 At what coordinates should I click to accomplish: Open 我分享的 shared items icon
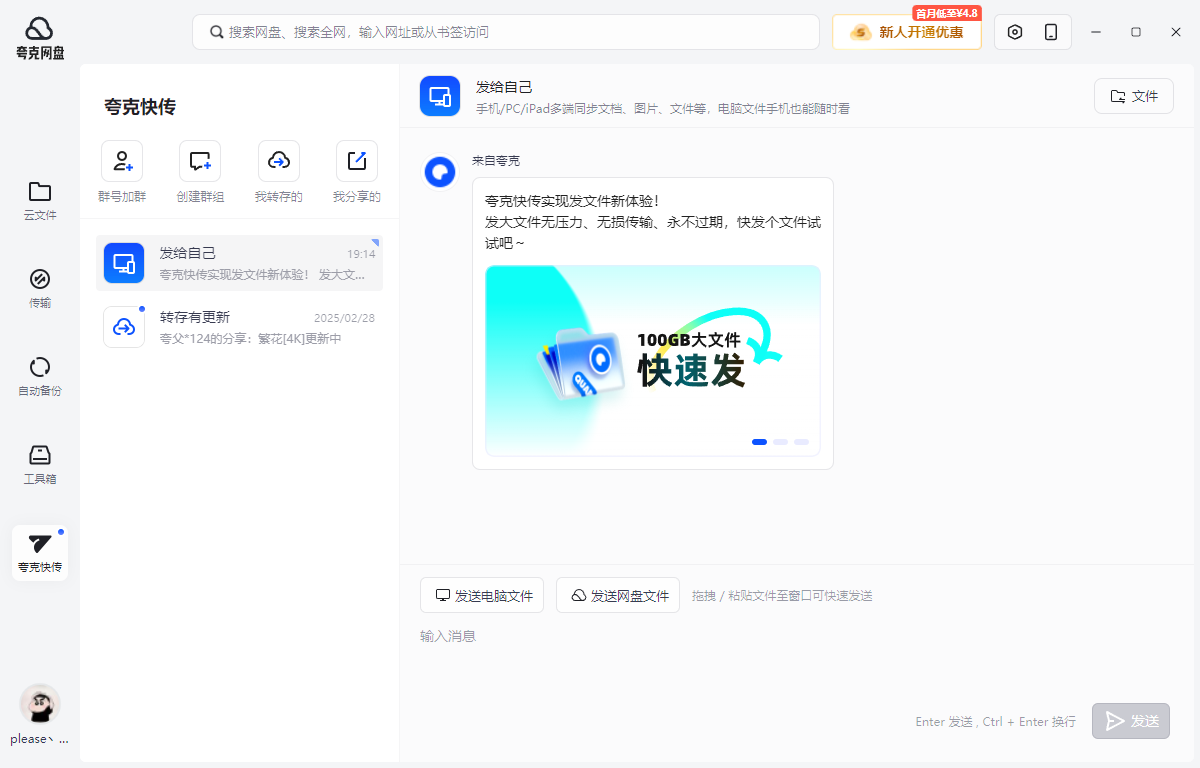357,161
